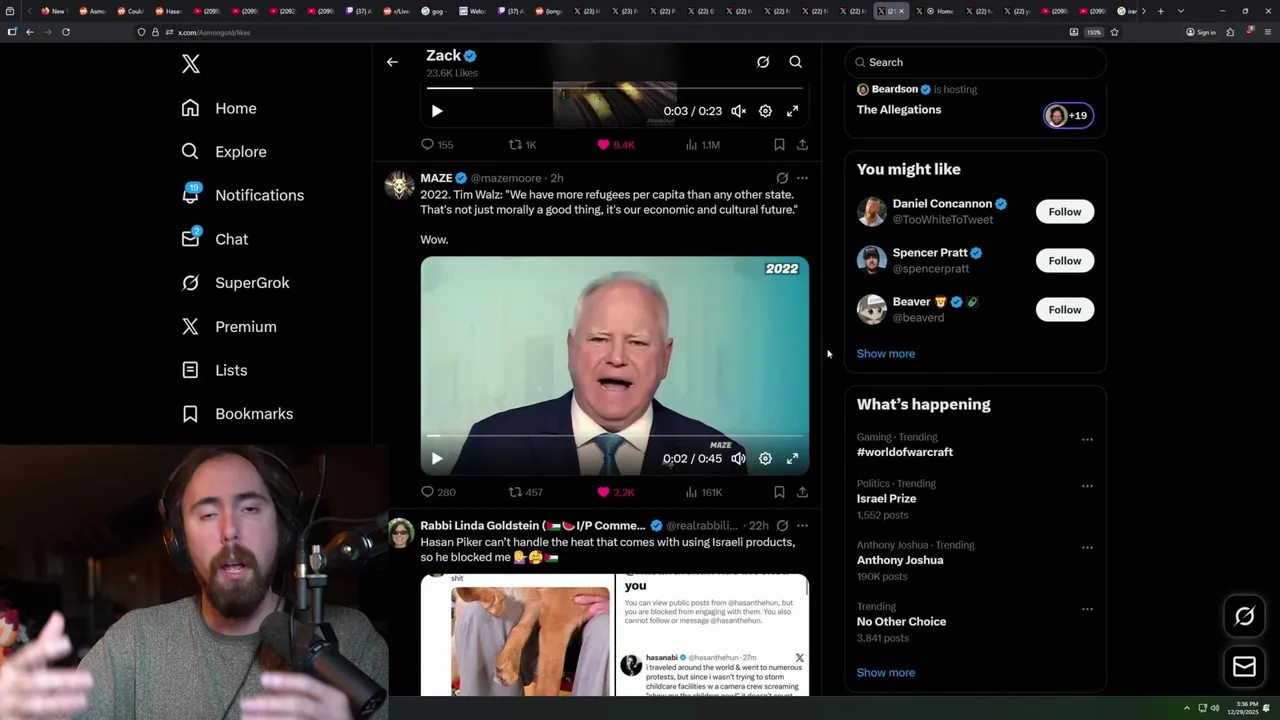View MAZE post analytics 161K
Image resolution: width=1280 pixels, height=720 pixels.
pos(703,492)
